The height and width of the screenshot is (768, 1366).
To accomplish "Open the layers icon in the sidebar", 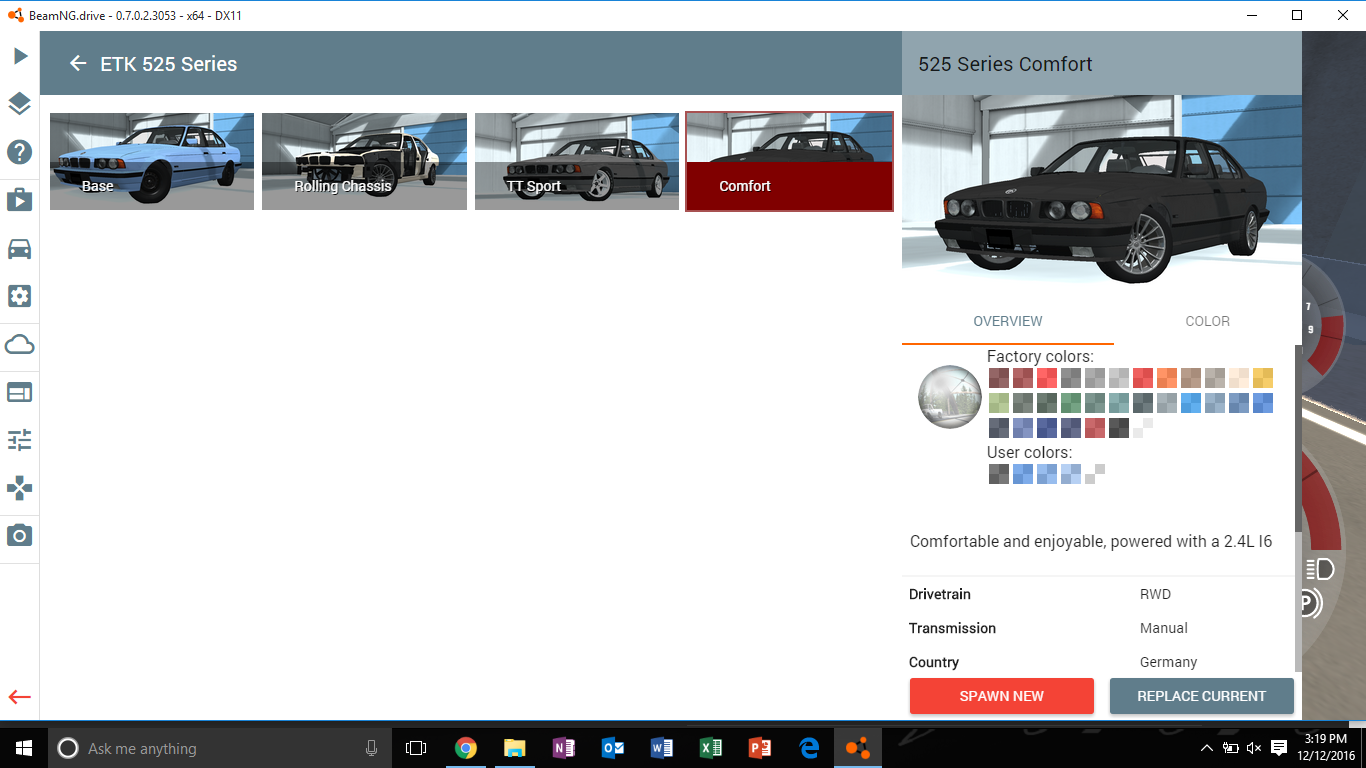I will coord(19,104).
